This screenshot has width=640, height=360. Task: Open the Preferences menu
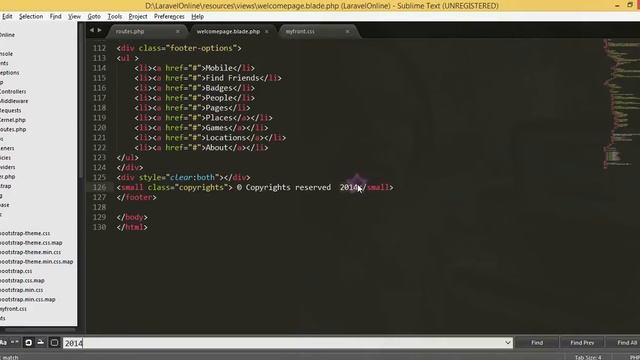(169, 16)
